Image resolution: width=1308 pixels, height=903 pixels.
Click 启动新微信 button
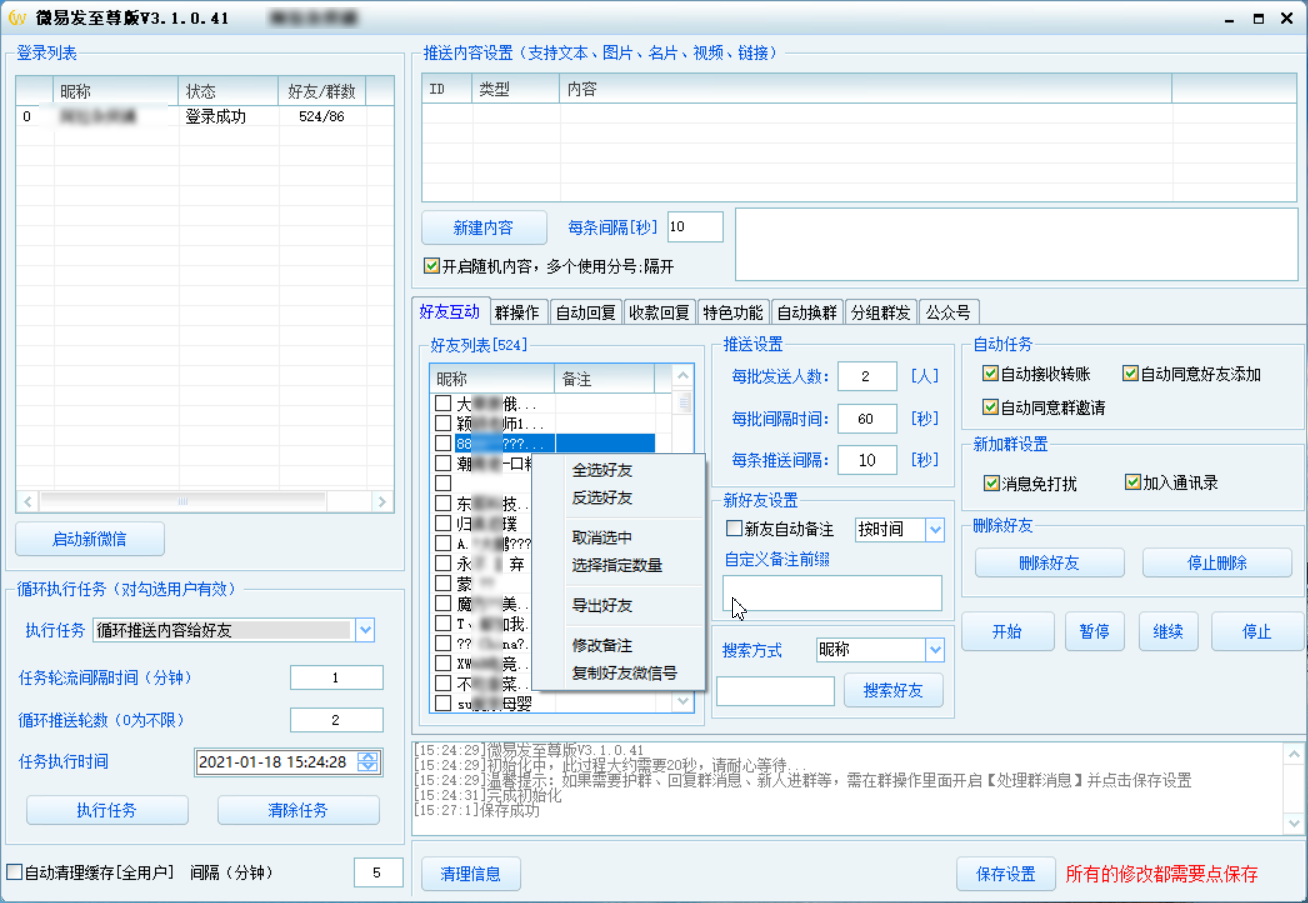pos(90,539)
